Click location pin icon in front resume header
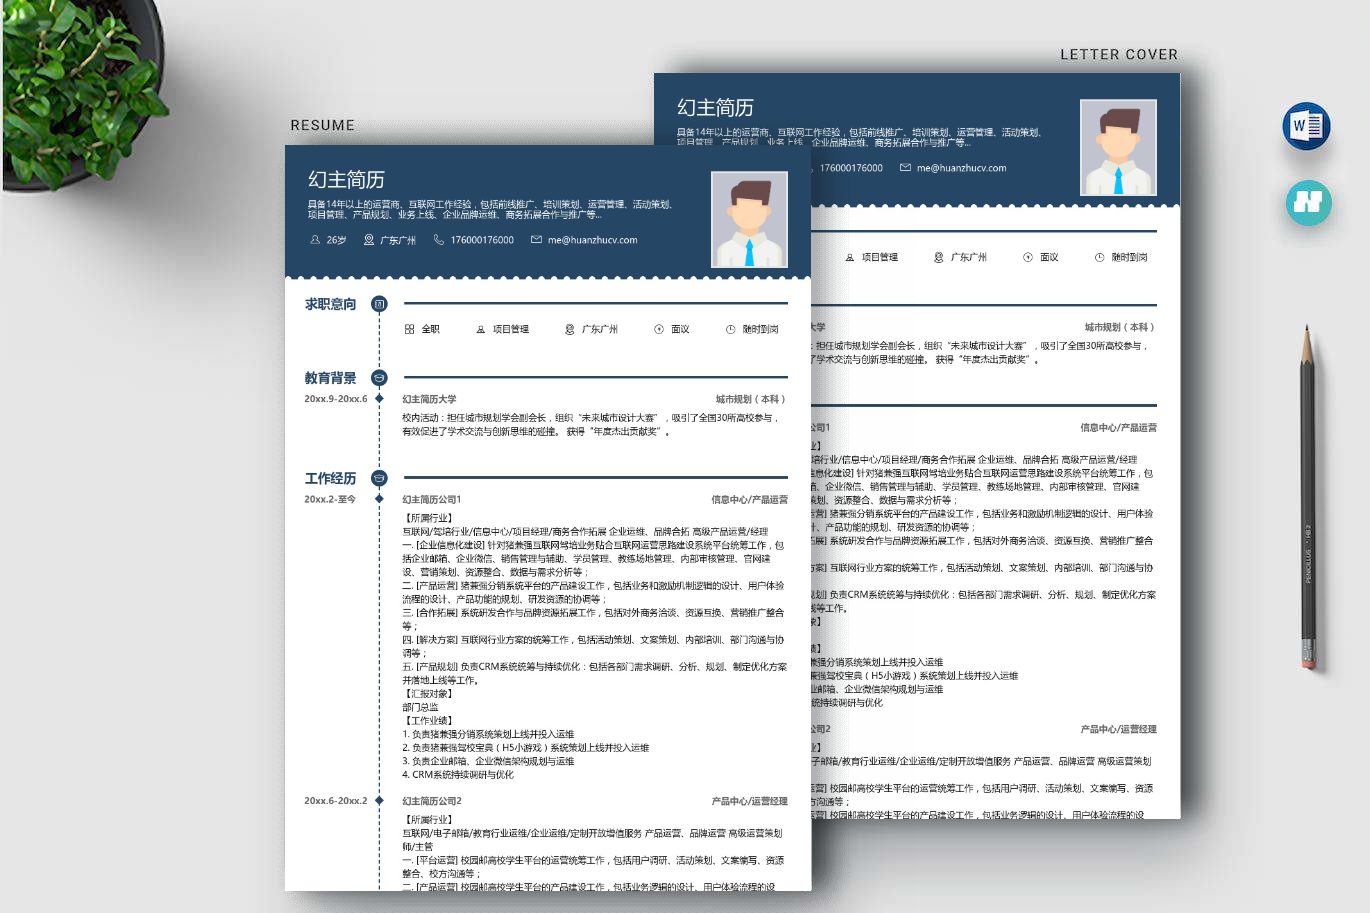 tap(369, 240)
